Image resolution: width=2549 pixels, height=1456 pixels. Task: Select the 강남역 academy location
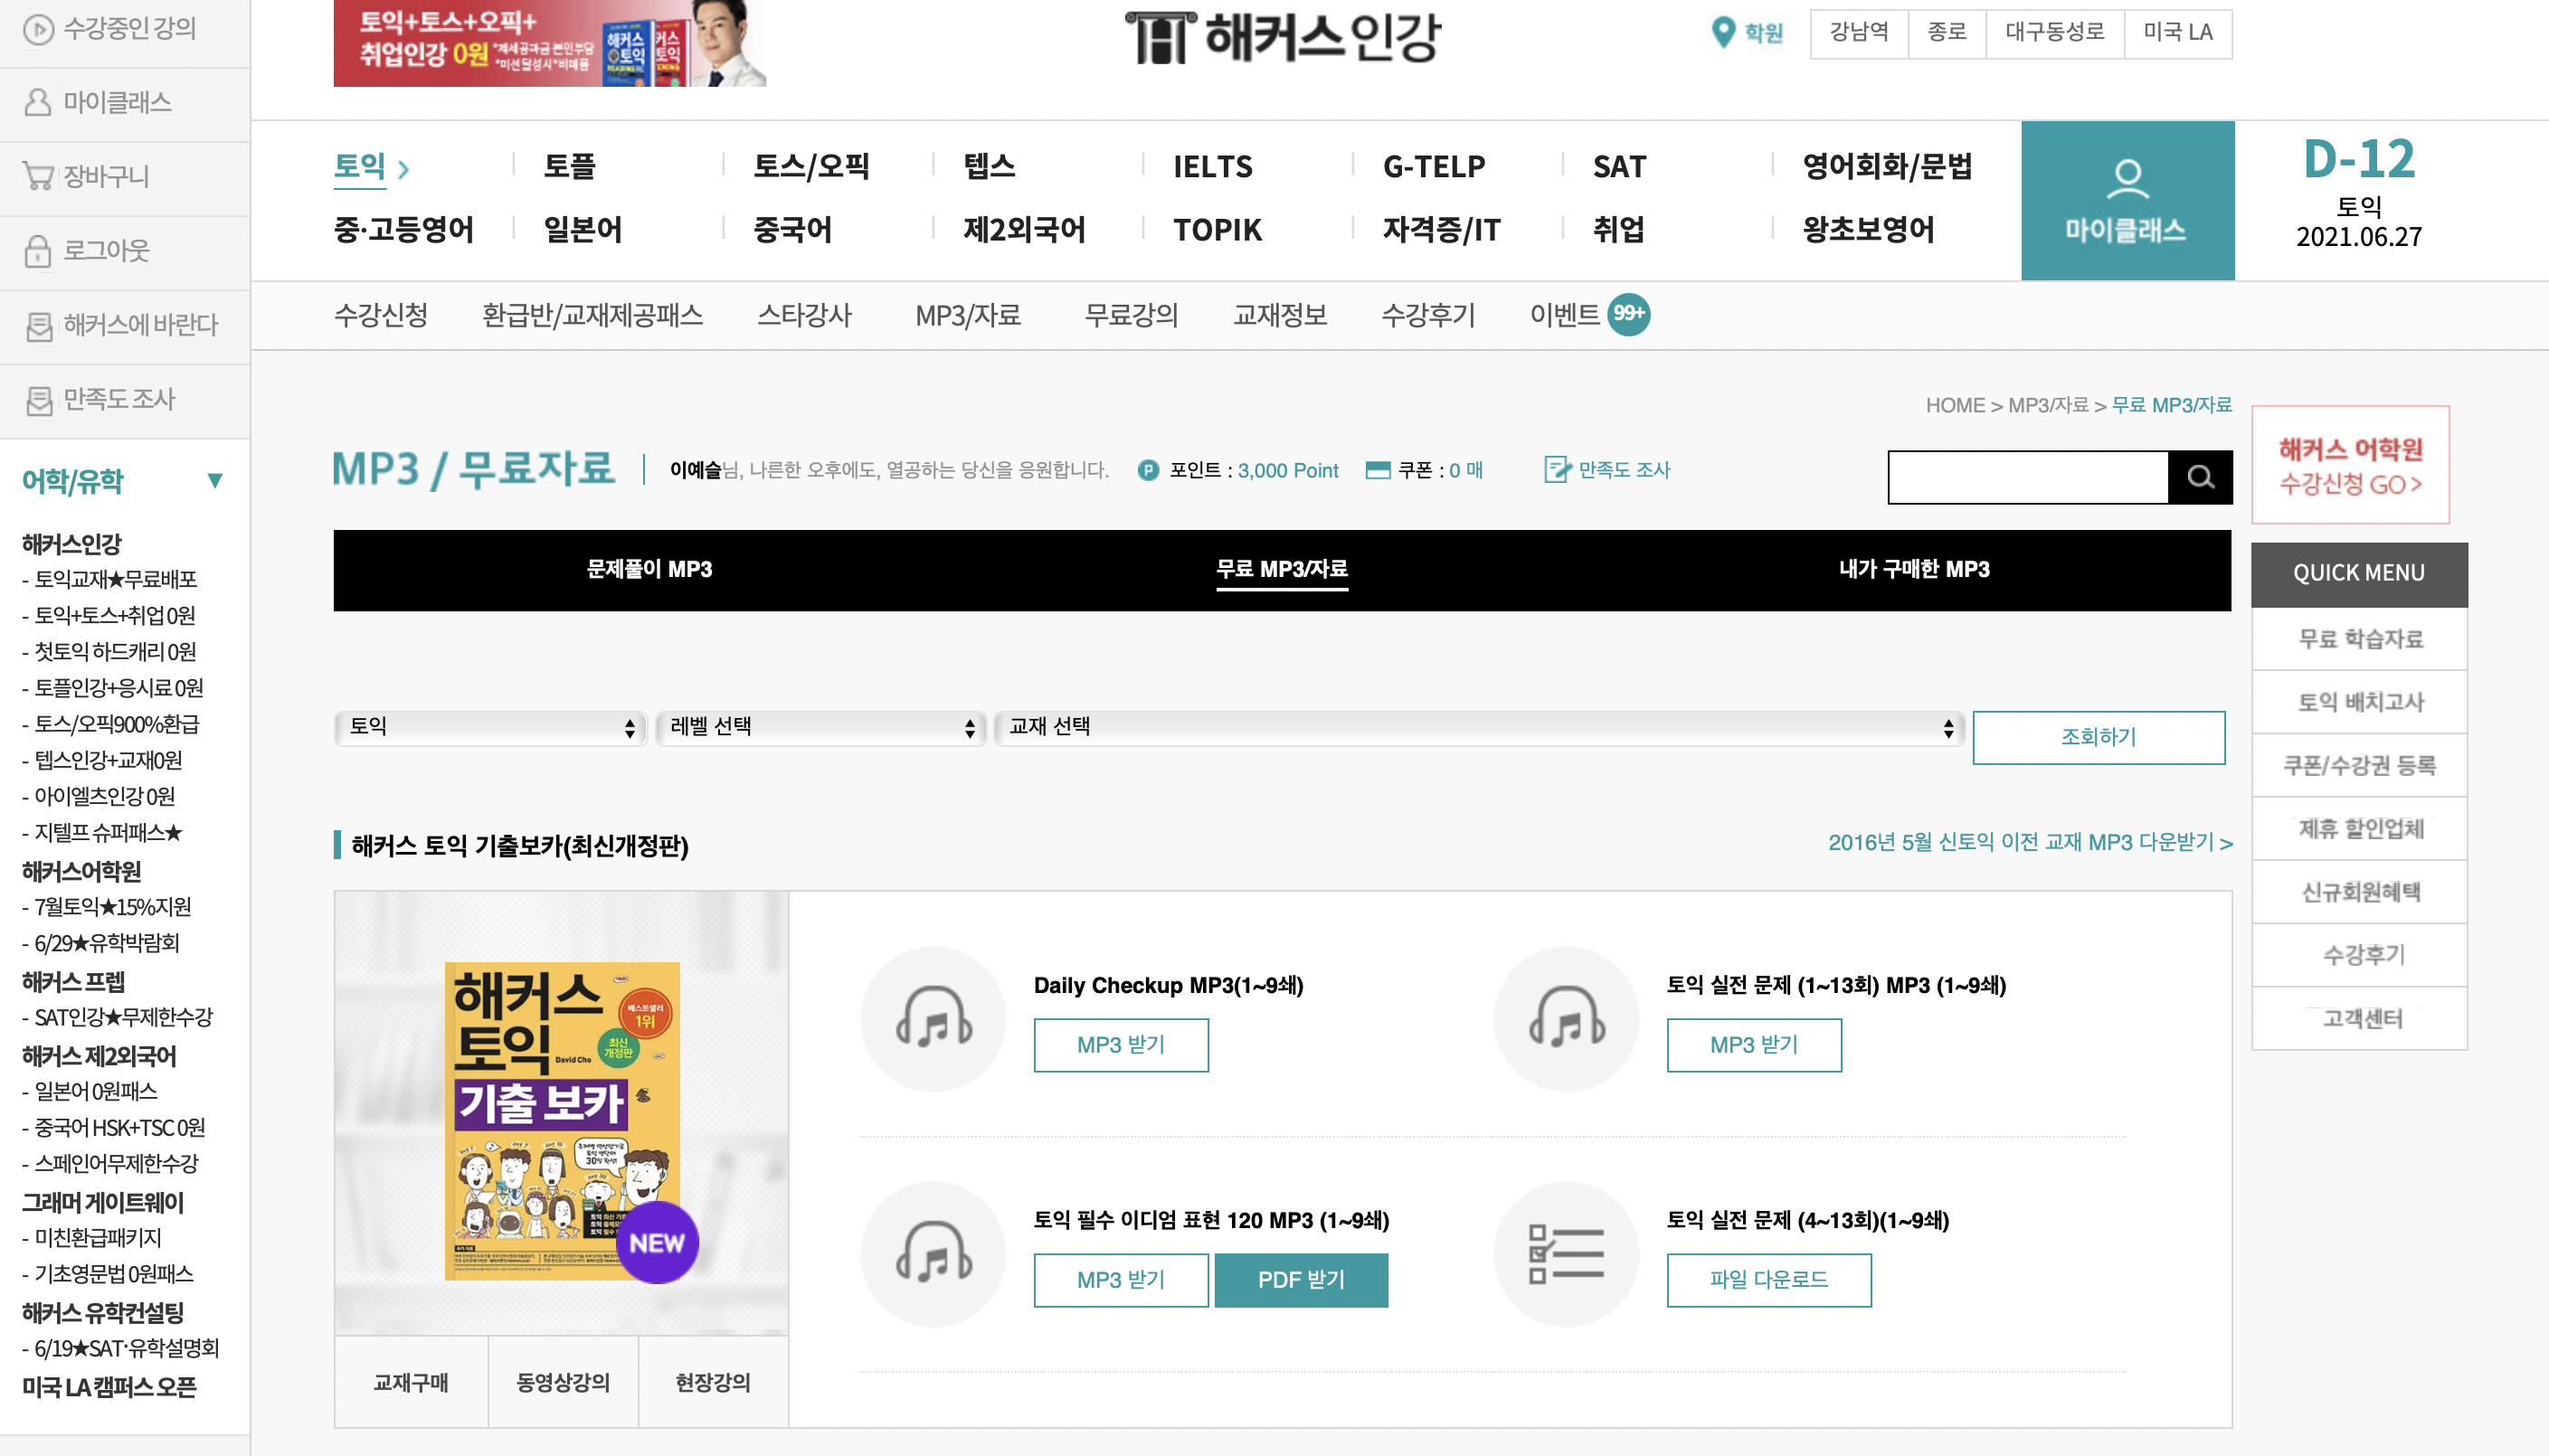tap(1859, 33)
